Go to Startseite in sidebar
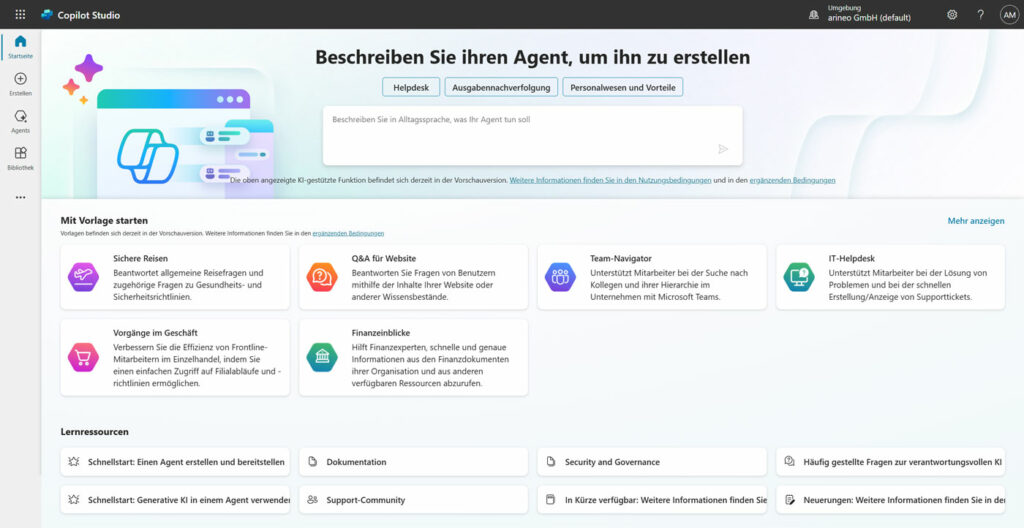The height and width of the screenshot is (528, 1024). coord(20,46)
